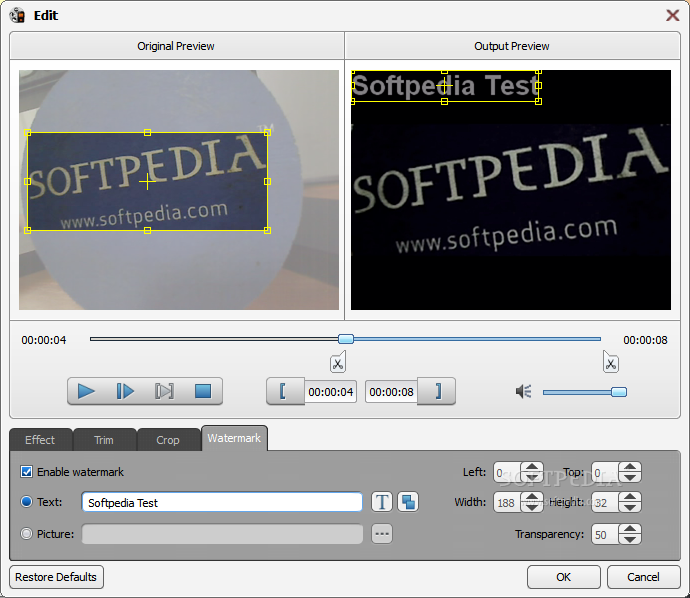Viewport: 690px width, 598px height.
Task: Click the Transparency value field
Action: (605, 534)
